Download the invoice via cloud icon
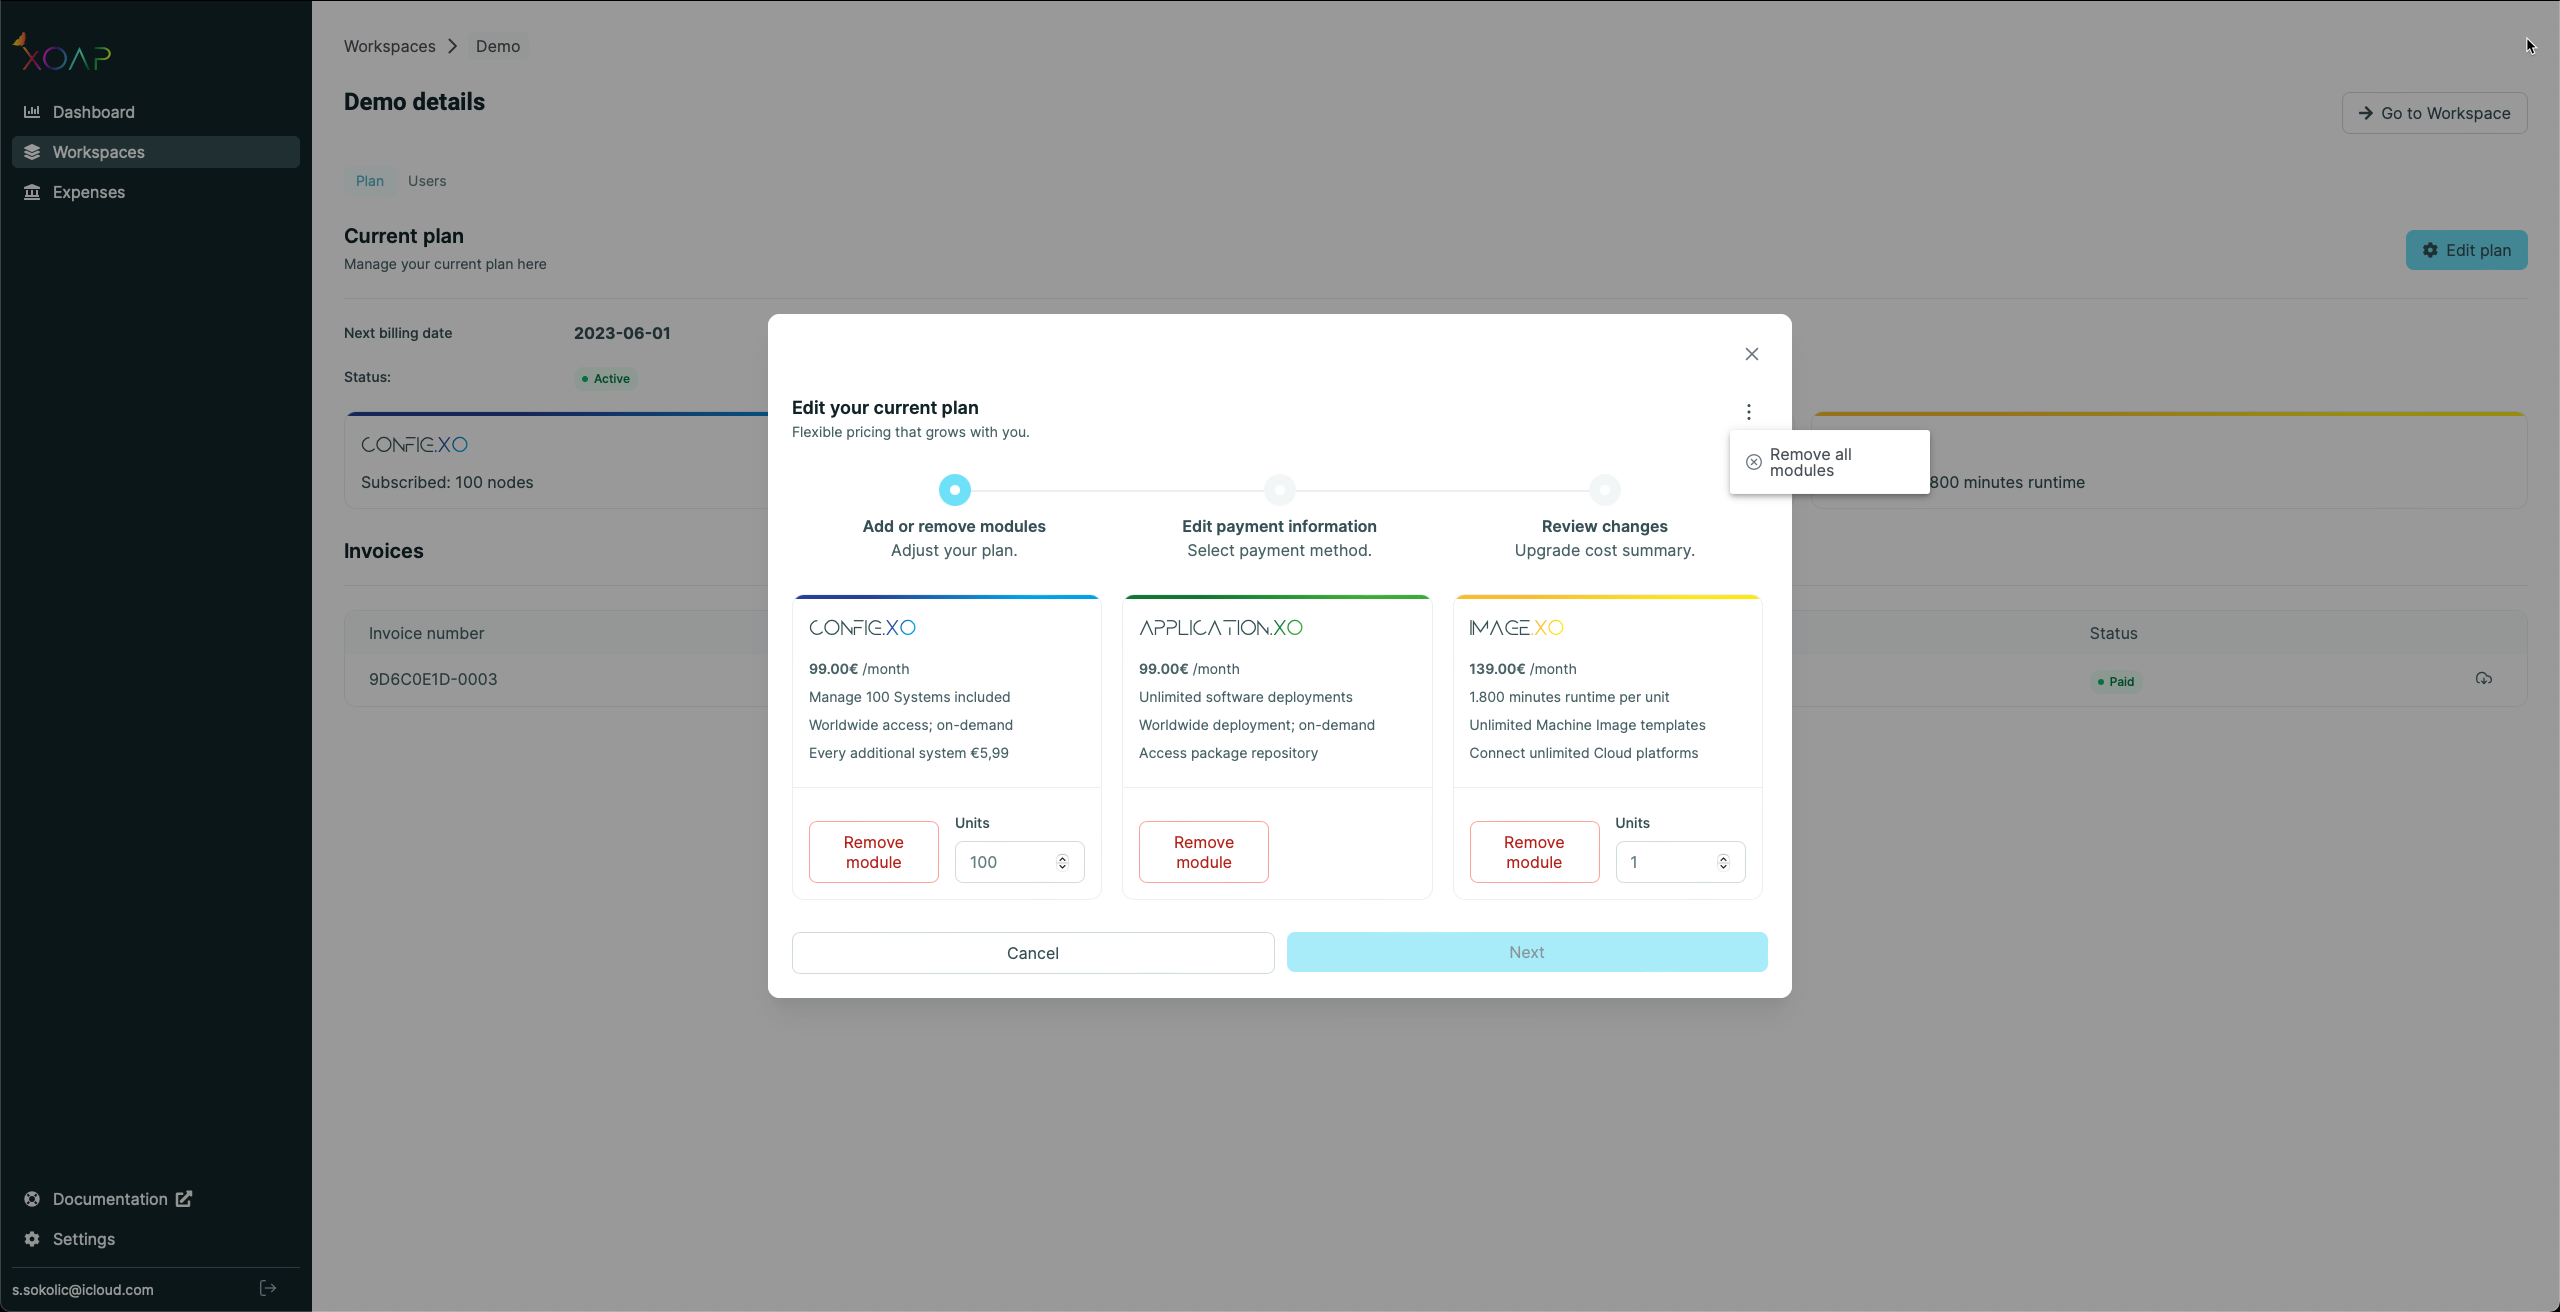The height and width of the screenshot is (1312, 2560). click(2484, 679)
